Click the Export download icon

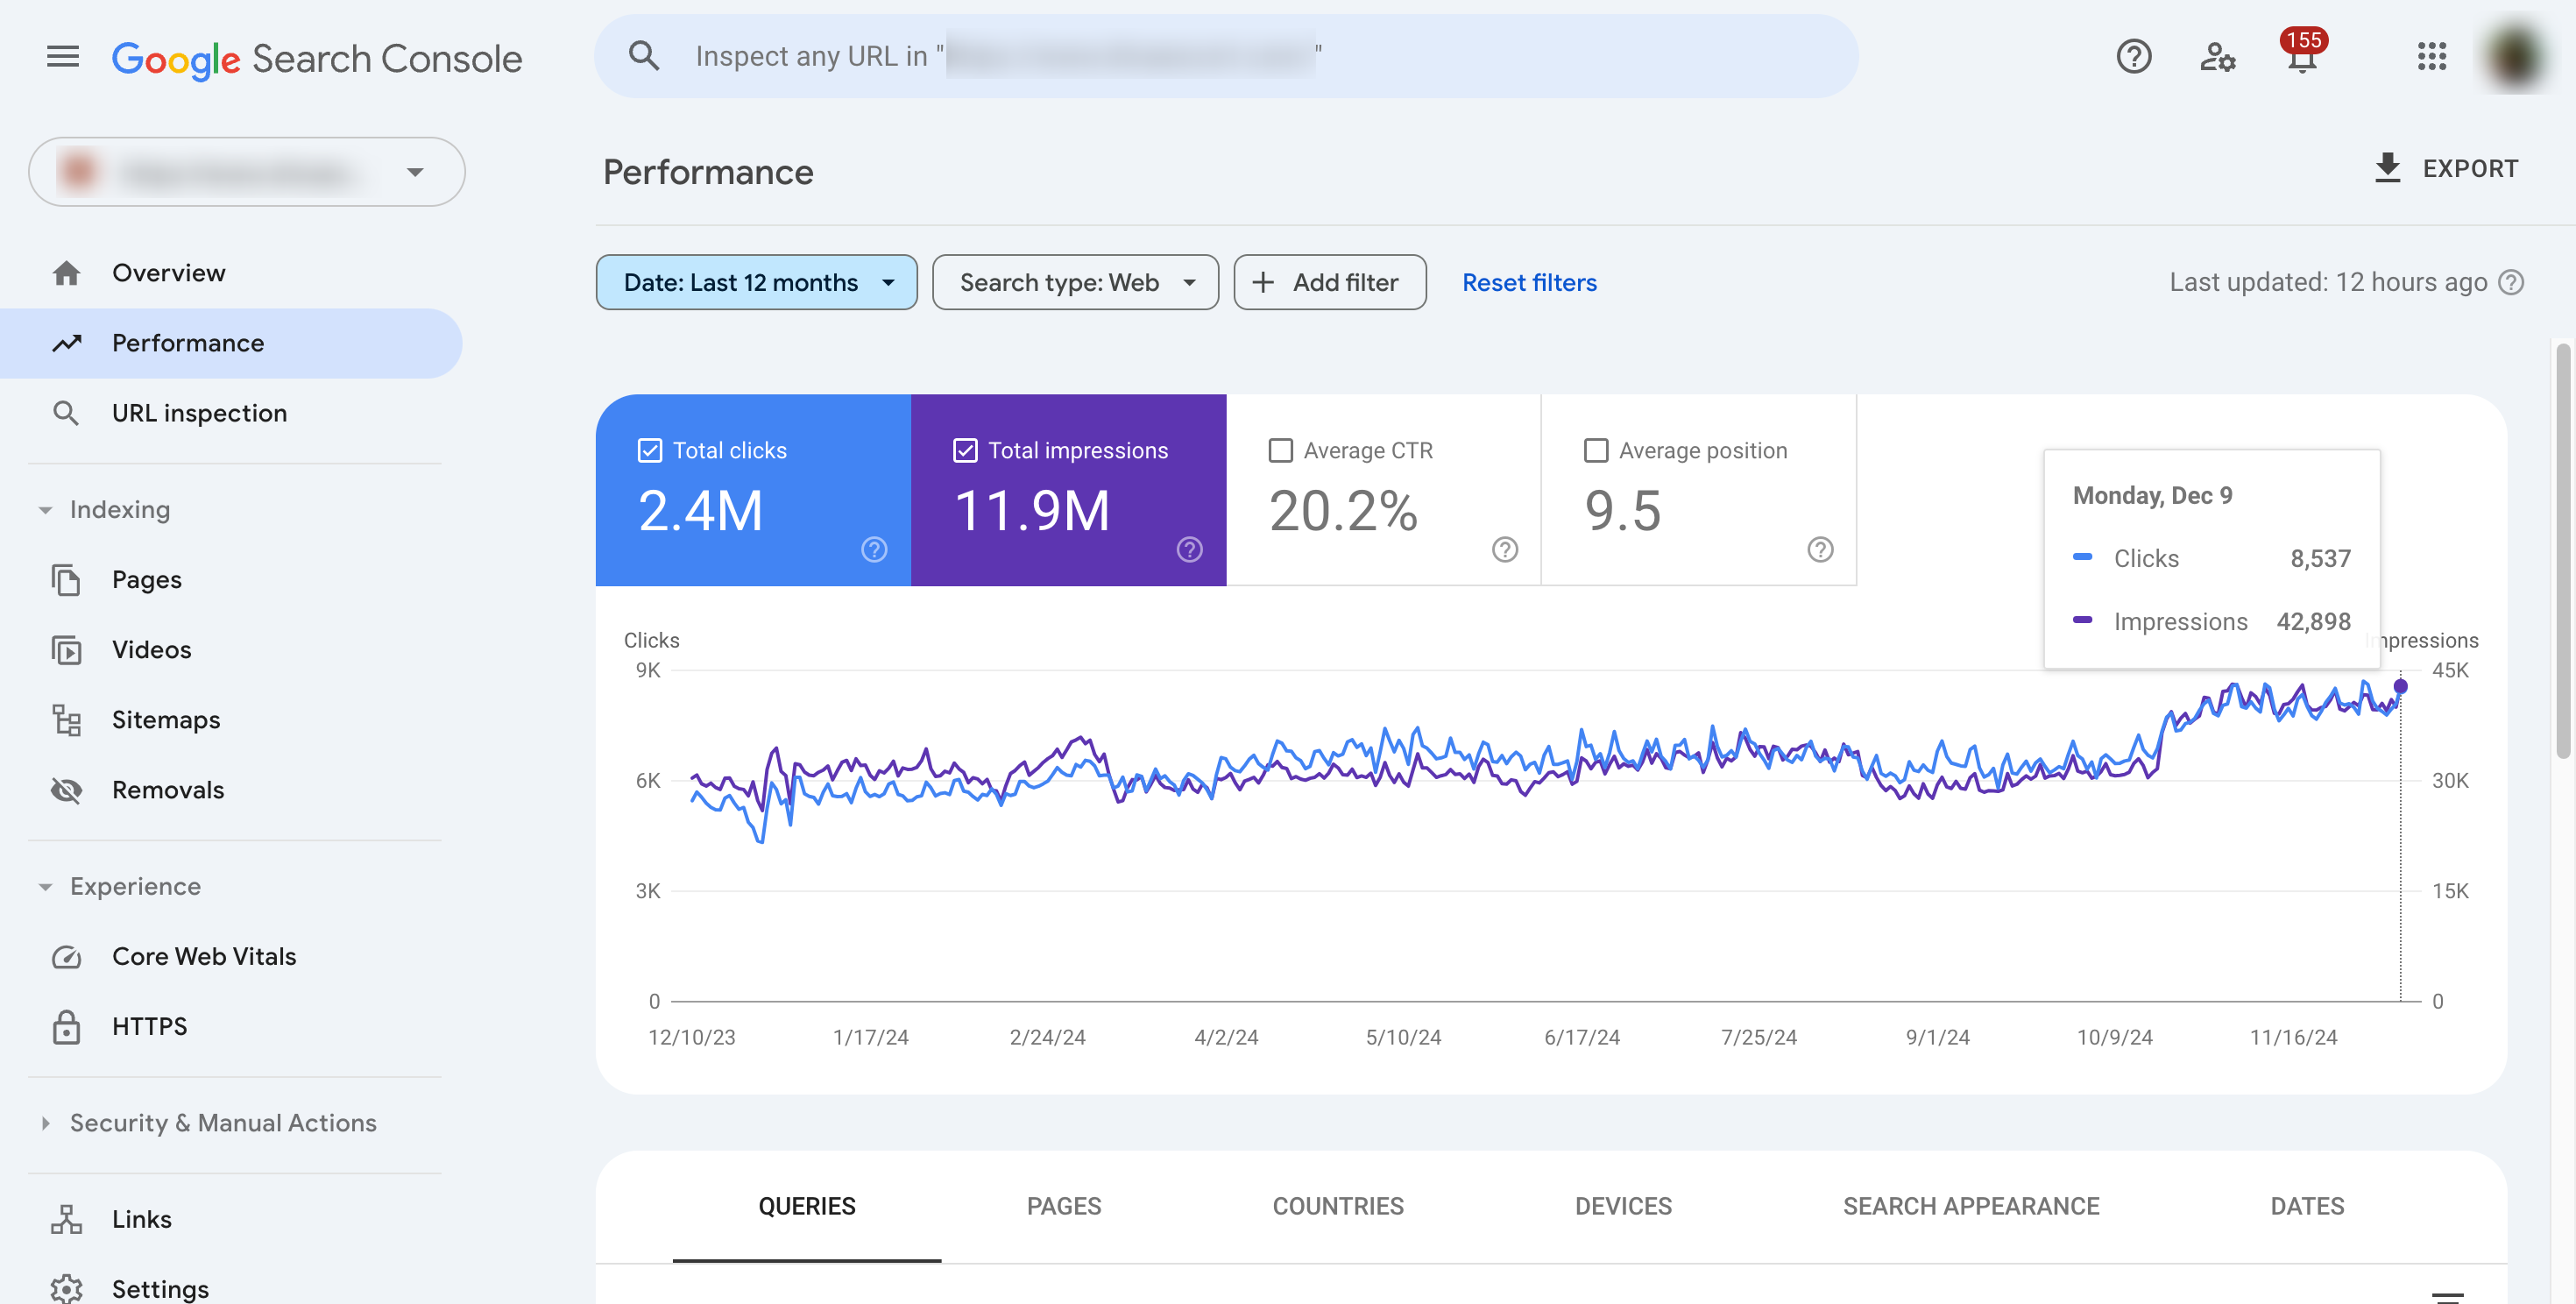pyautogui.click(x=2387, y=168)
